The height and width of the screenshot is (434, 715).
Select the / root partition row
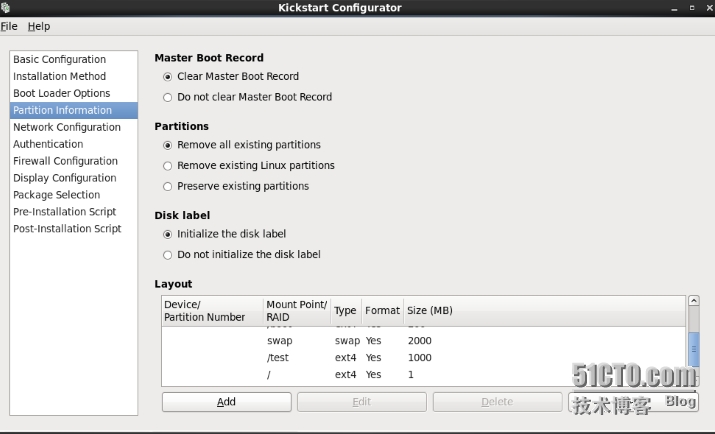pos(424,375)
